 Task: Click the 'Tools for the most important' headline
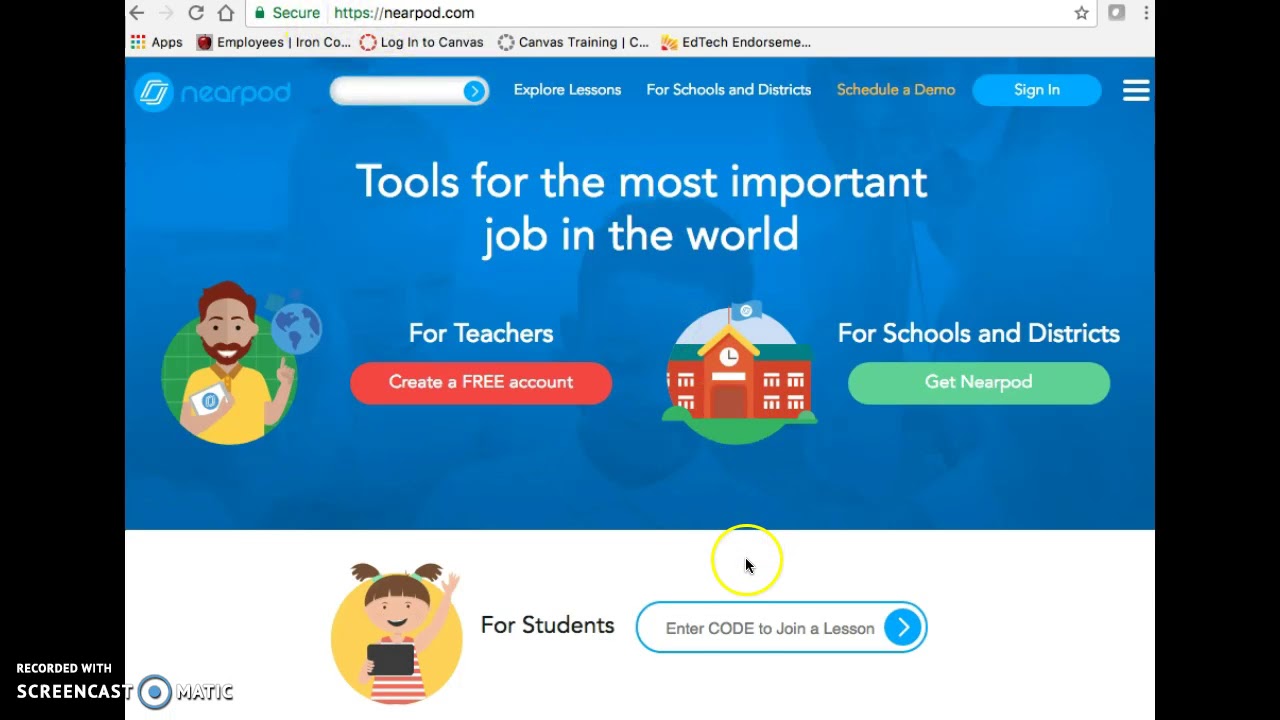641,182
